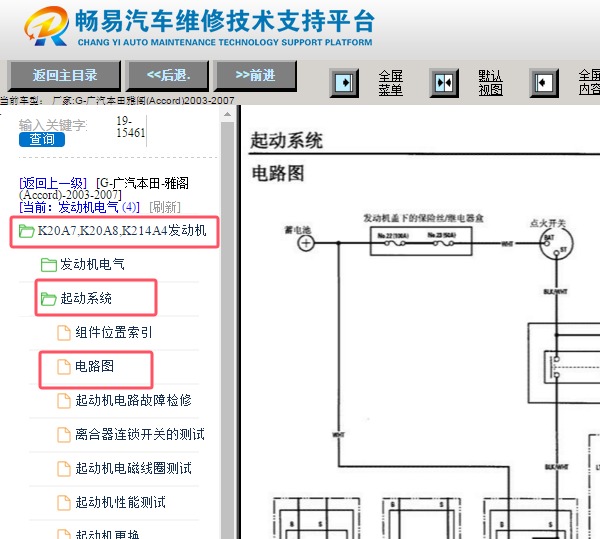
Task: Click the default view split icon
Action: coord(444,83)
